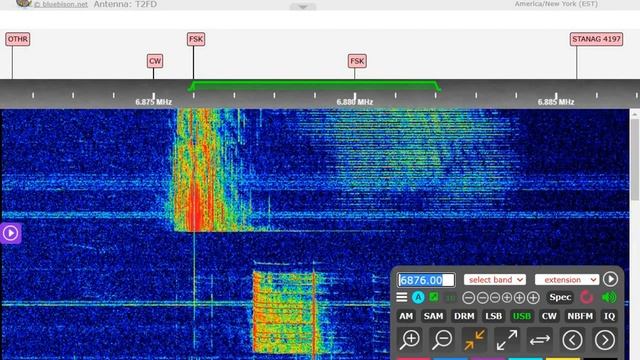Screen dimensions: 640x360
Task: Click the largest frequency step-up plus icon
Action: (x=533, y=298)
